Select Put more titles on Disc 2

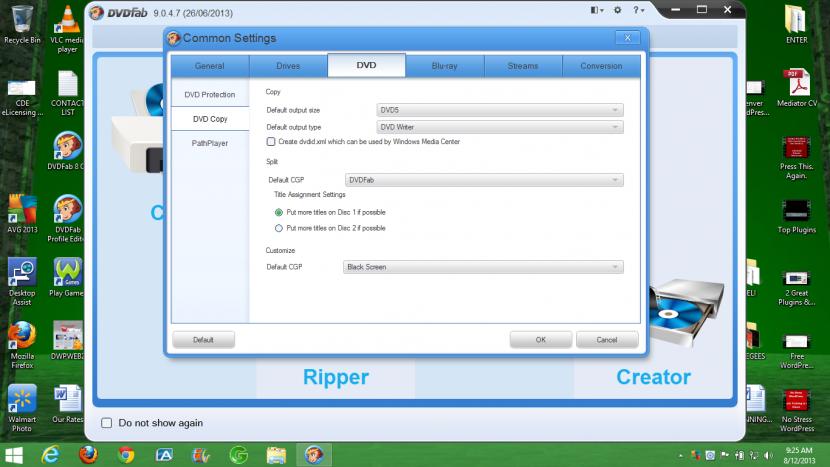(x=279, y=228)
